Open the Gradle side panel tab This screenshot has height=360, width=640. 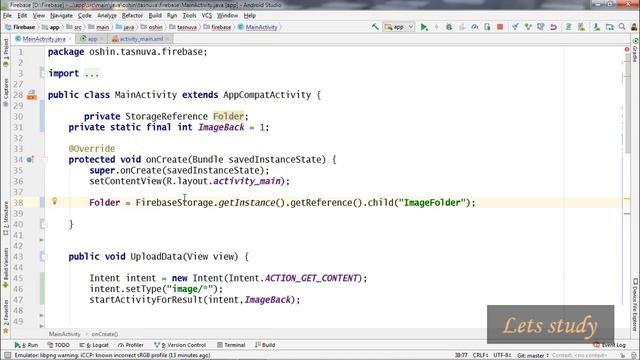coord(635,50)
